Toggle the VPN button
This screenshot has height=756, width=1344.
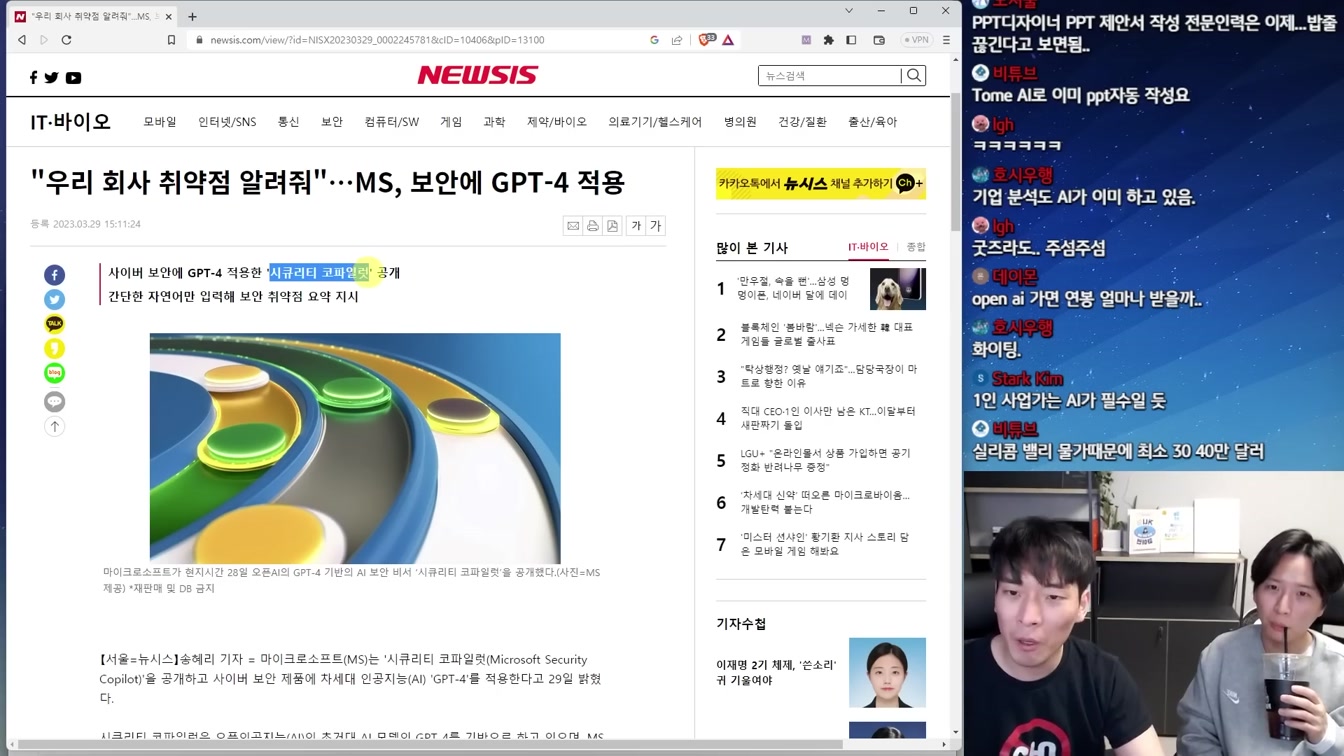pos(916,40)
